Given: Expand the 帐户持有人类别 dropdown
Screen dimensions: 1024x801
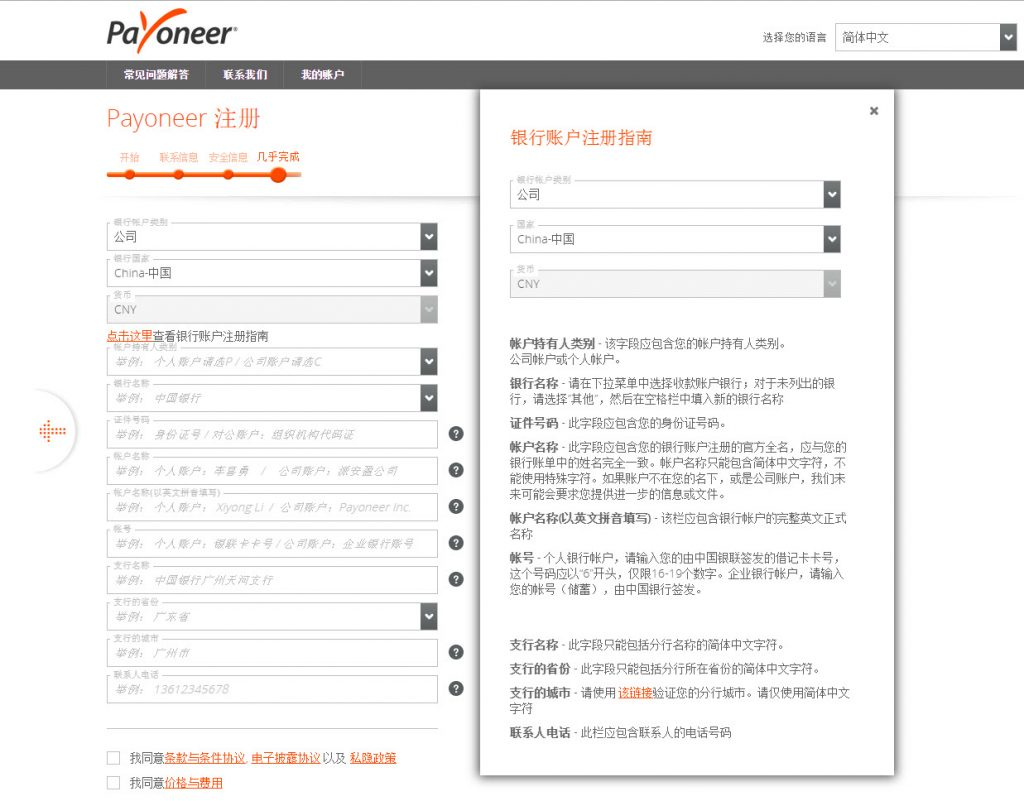Looking at the screenshot, I should tap(428, 361).
